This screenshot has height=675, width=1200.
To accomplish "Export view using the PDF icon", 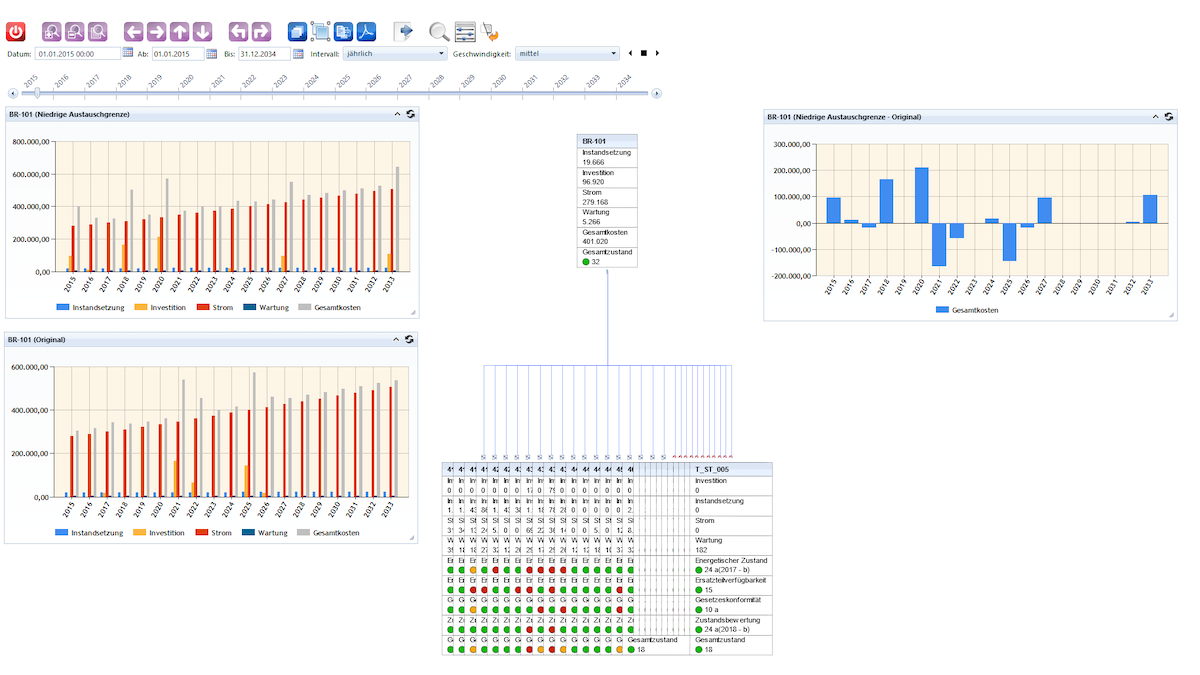I will tap(366, 31).
